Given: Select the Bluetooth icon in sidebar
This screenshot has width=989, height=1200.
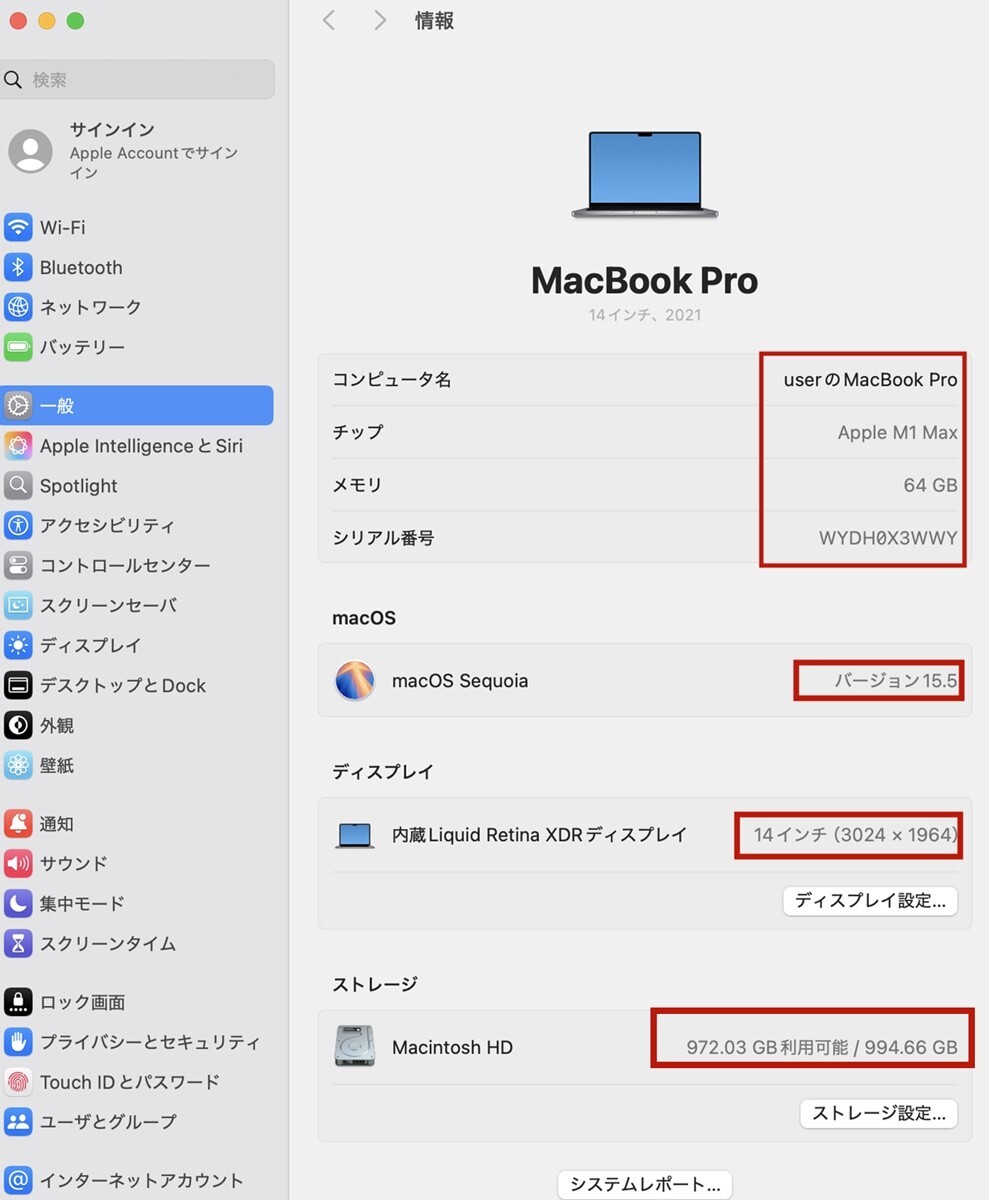Looking at the screenshot, I should (18, 267).
